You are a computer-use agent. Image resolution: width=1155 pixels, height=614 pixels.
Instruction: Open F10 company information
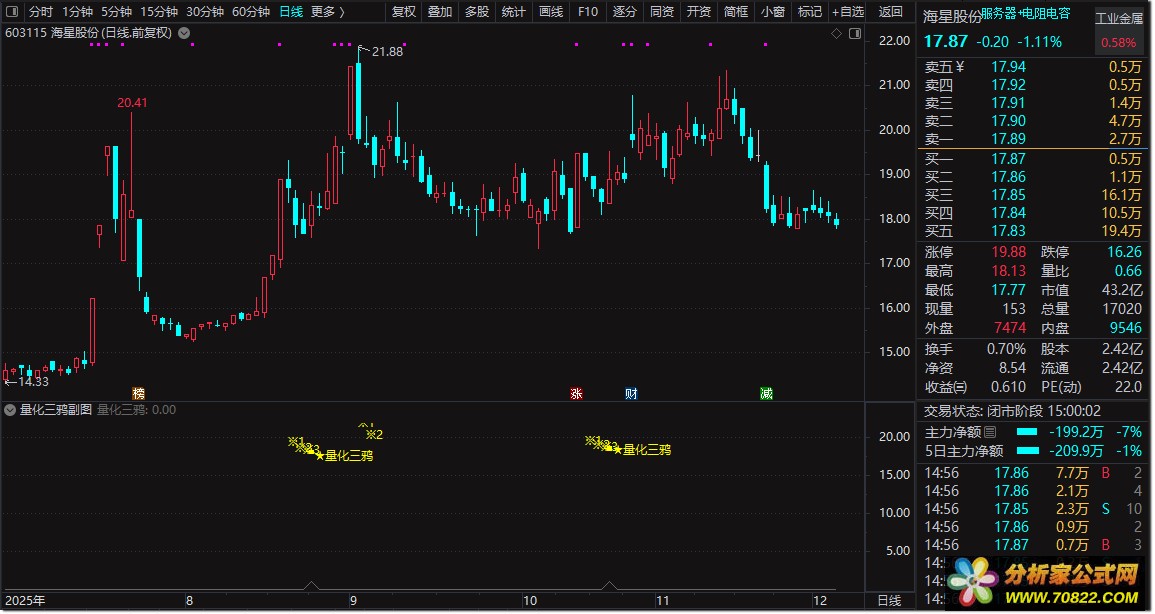click(588, 12)
